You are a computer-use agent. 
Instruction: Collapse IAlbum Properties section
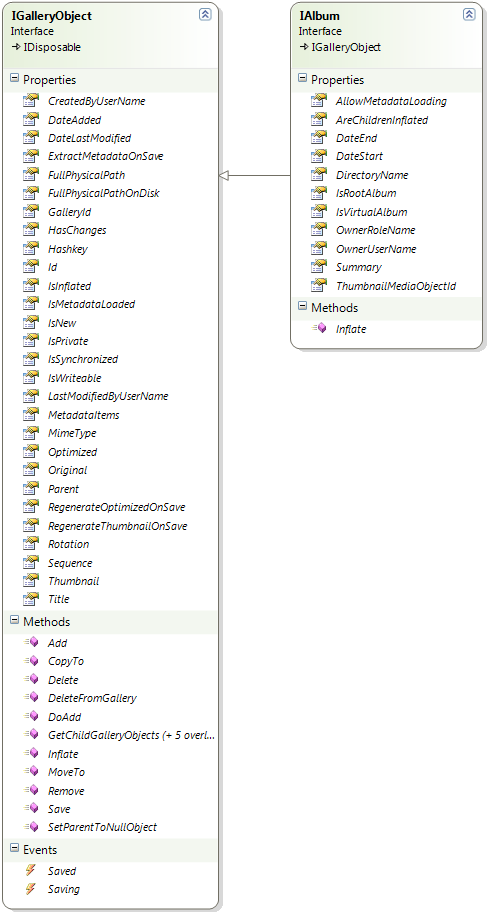(302, 79)
